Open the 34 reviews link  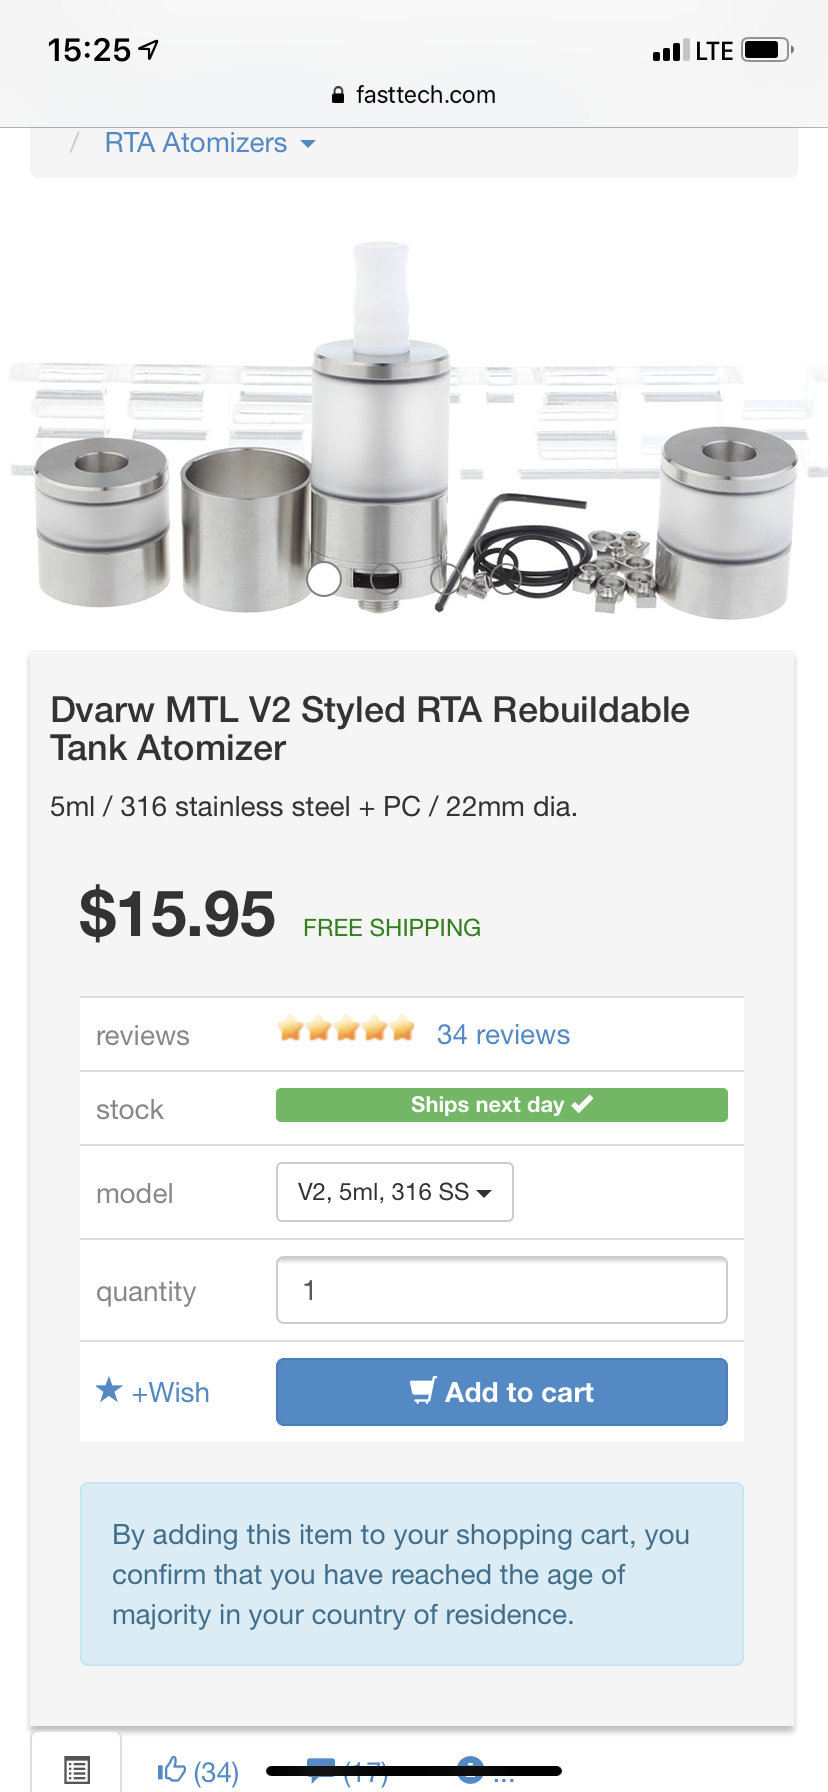[503, 1035]
